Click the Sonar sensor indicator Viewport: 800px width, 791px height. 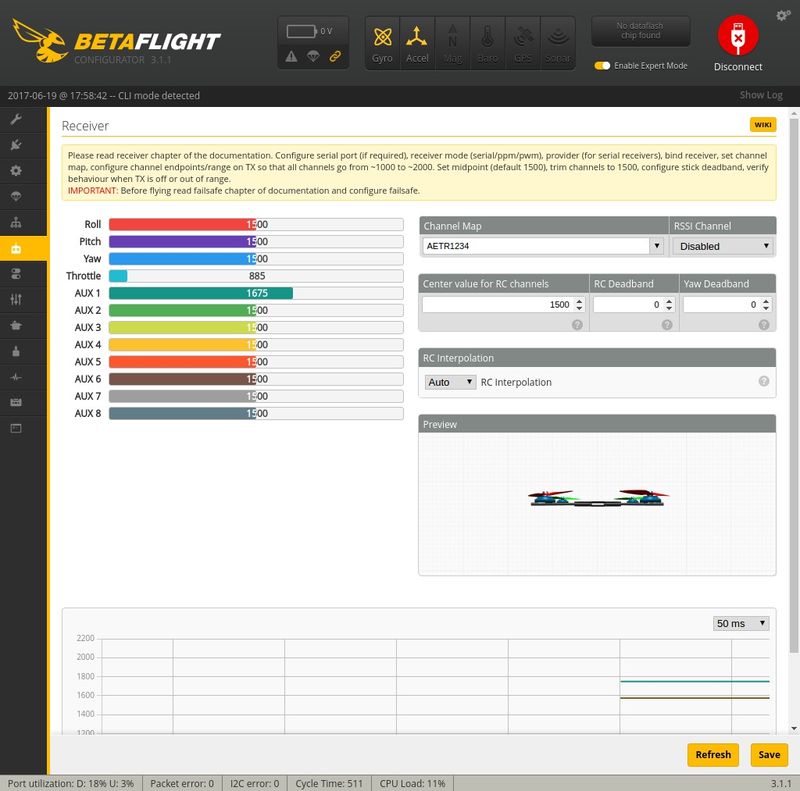(x=558, y=43)
